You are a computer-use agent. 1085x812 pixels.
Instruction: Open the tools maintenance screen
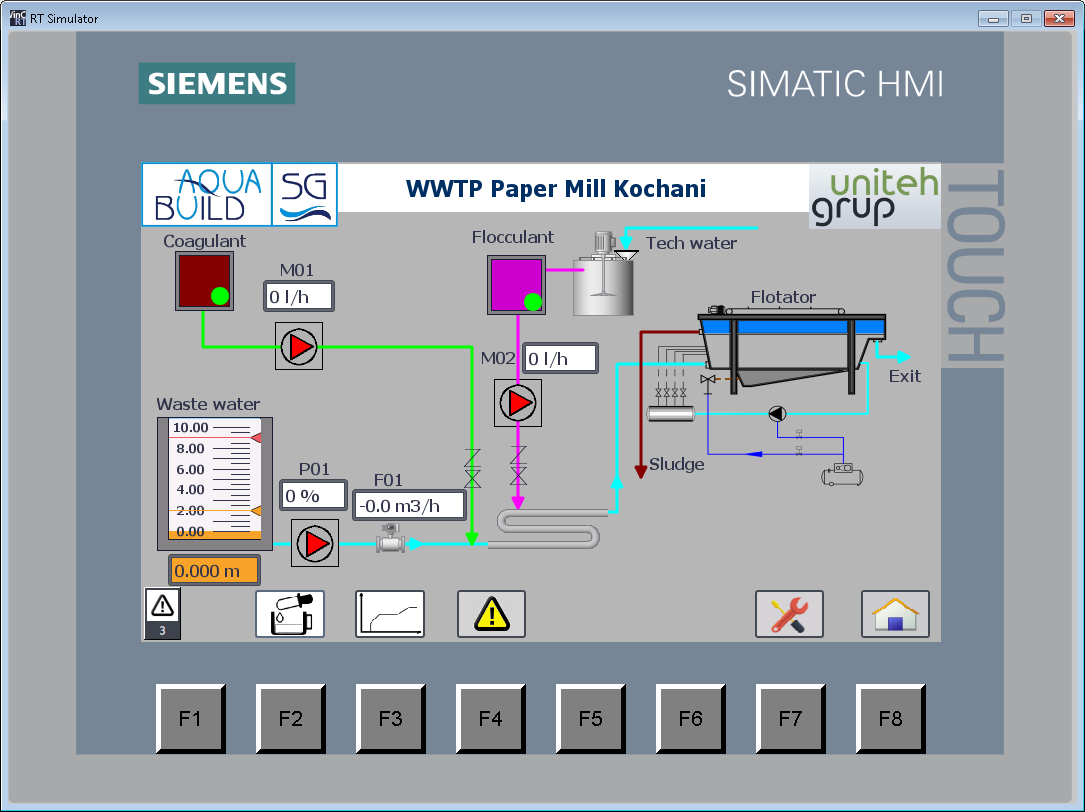(x=790, y=614)
